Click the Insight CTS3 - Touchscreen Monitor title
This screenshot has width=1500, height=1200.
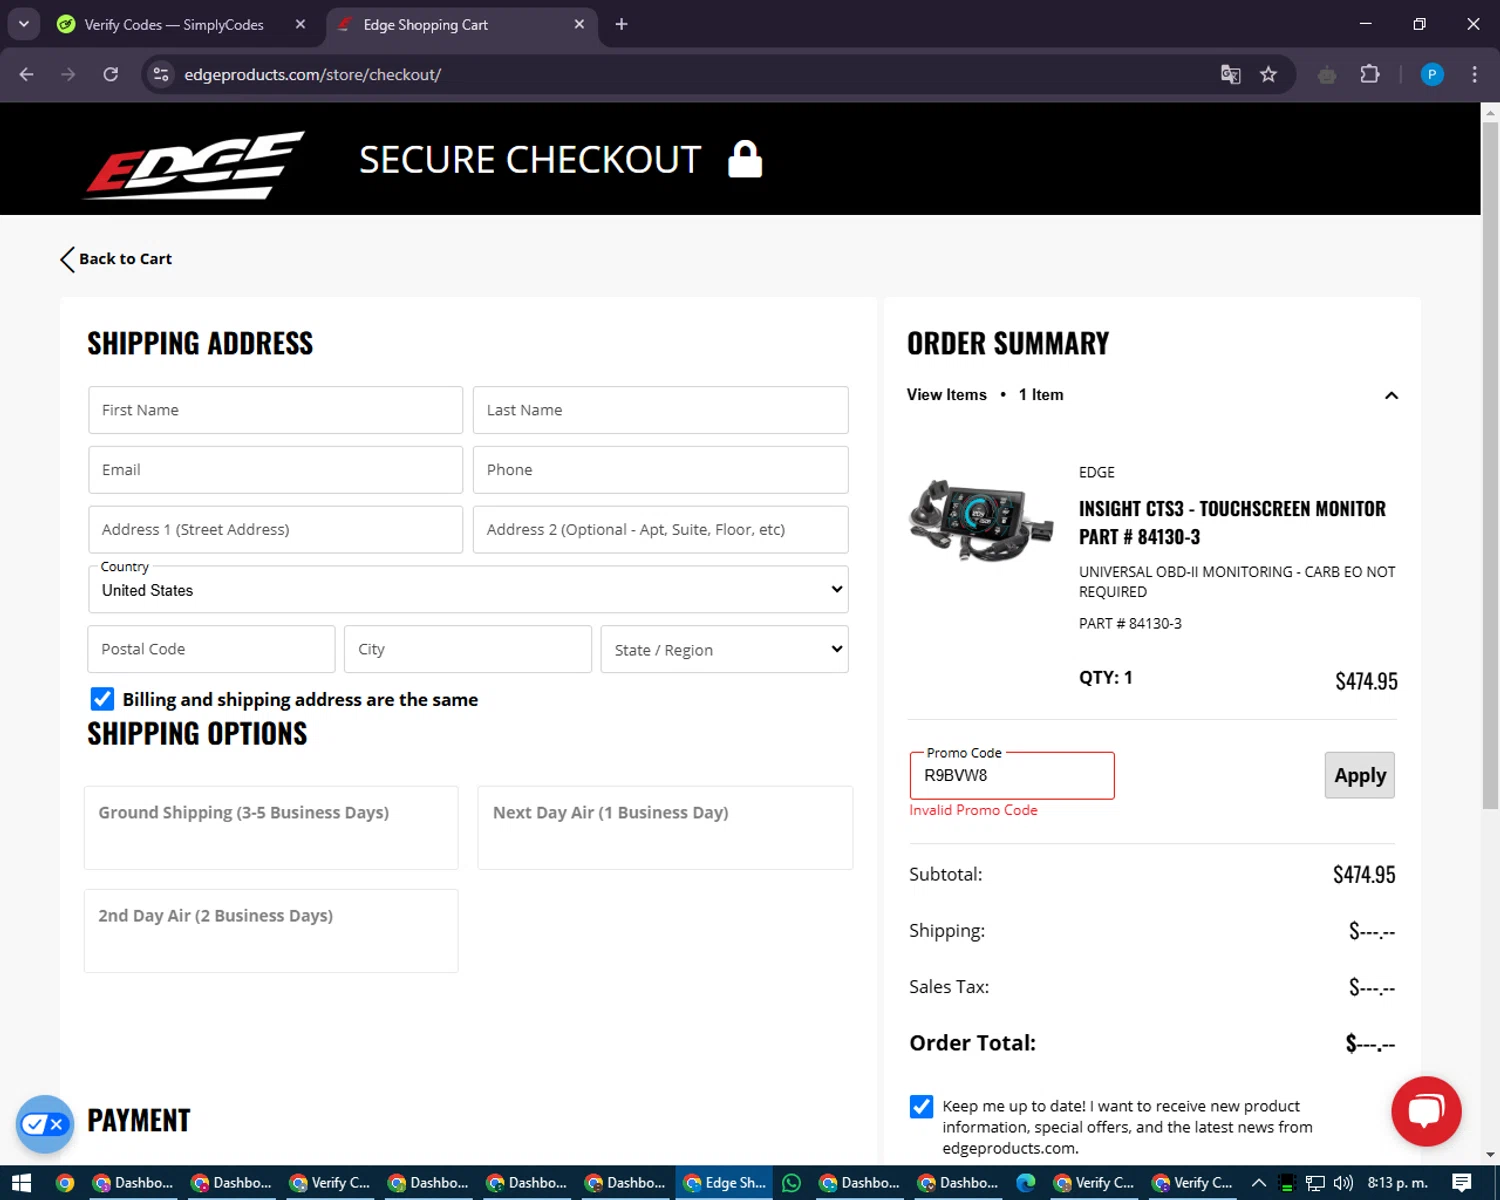[x=1232, y=522]
